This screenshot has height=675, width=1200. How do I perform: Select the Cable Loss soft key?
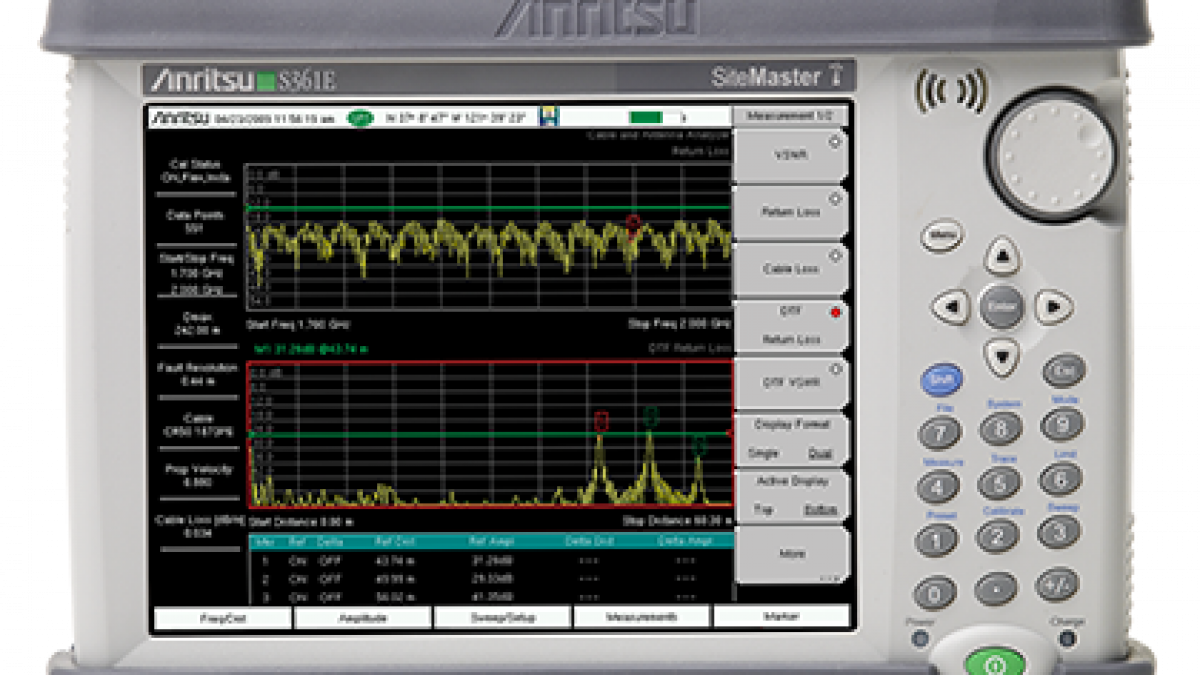792,269
